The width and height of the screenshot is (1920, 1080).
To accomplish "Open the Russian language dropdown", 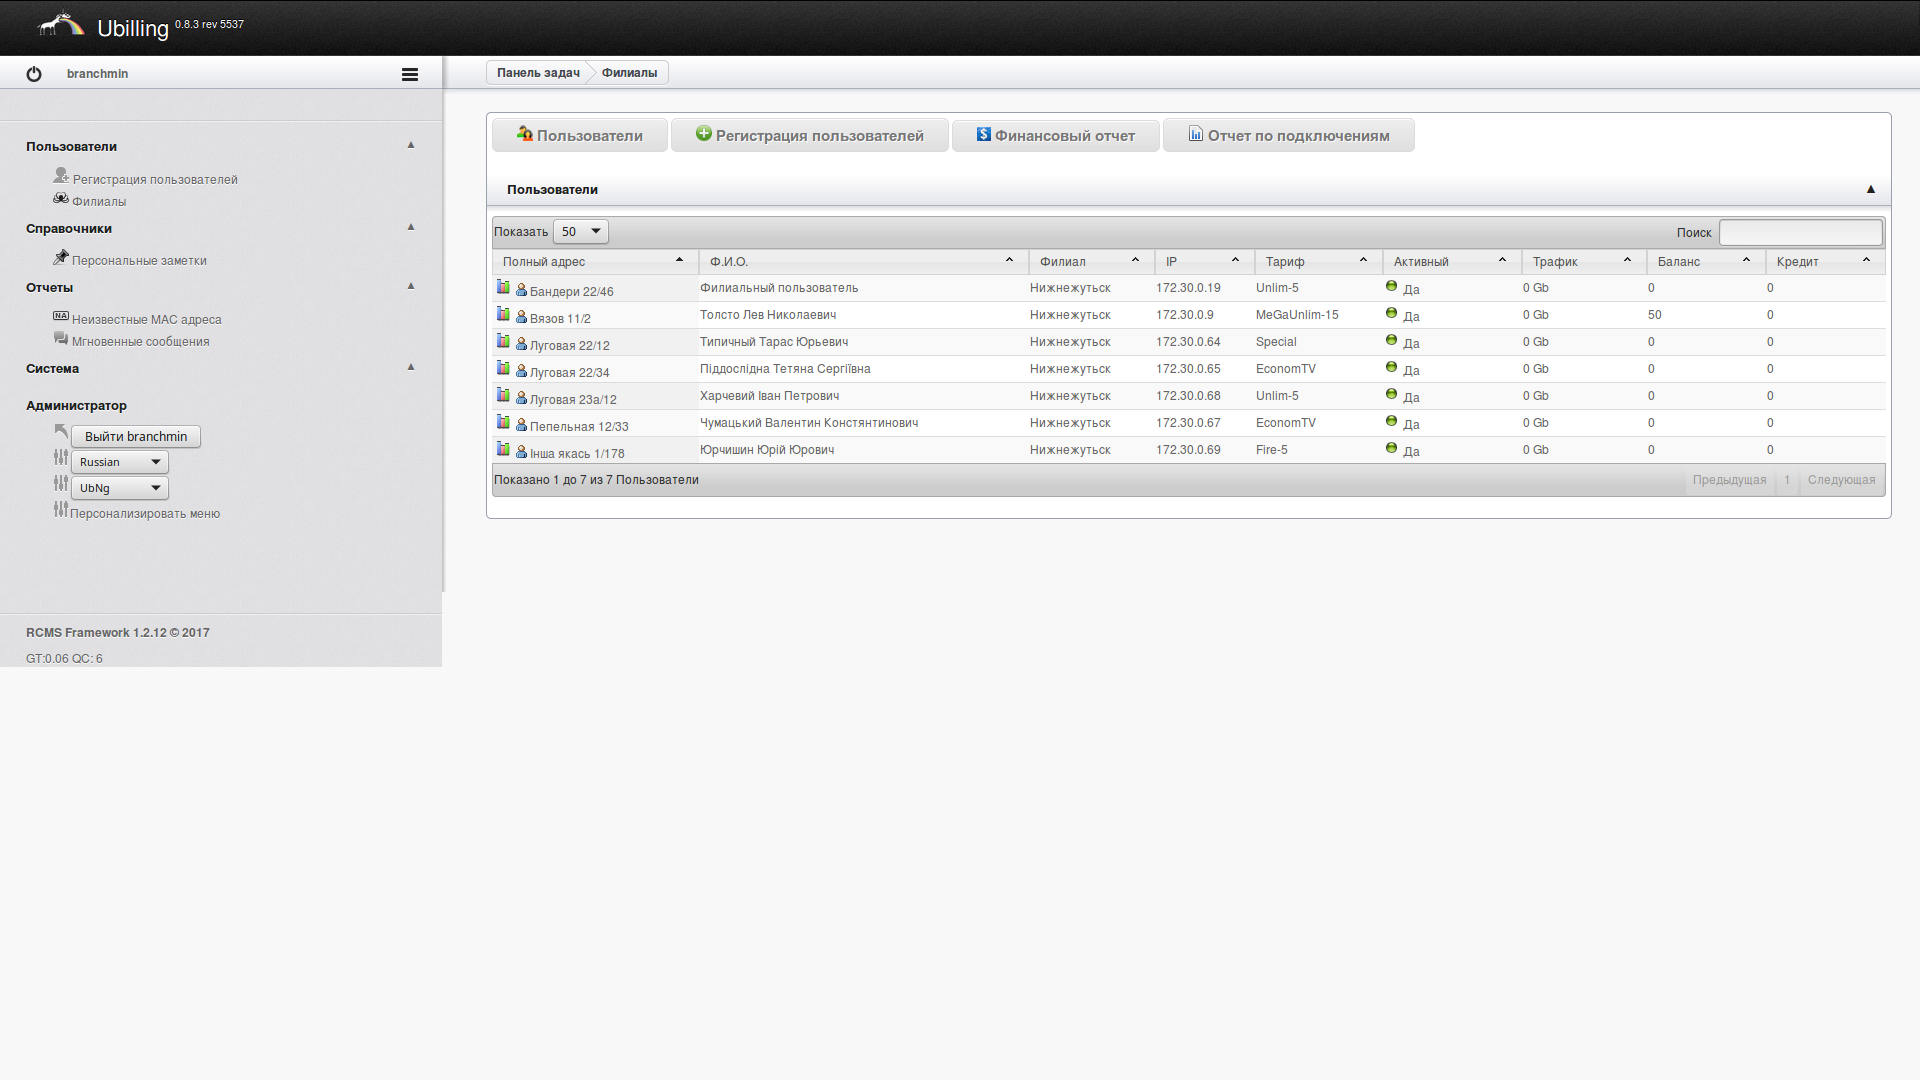I will [x=120, y=462].
